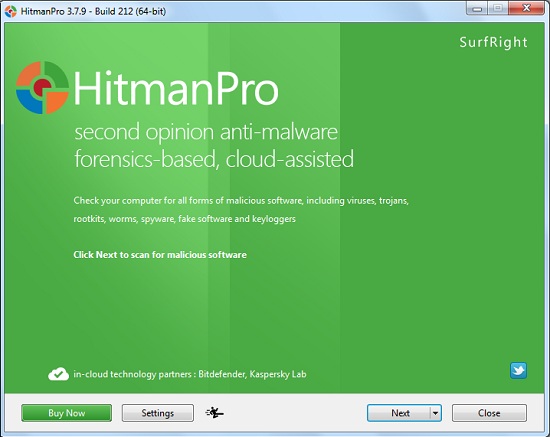Click the cloud checkmark icon
The image size is (550, 437).
coord(58,374)
